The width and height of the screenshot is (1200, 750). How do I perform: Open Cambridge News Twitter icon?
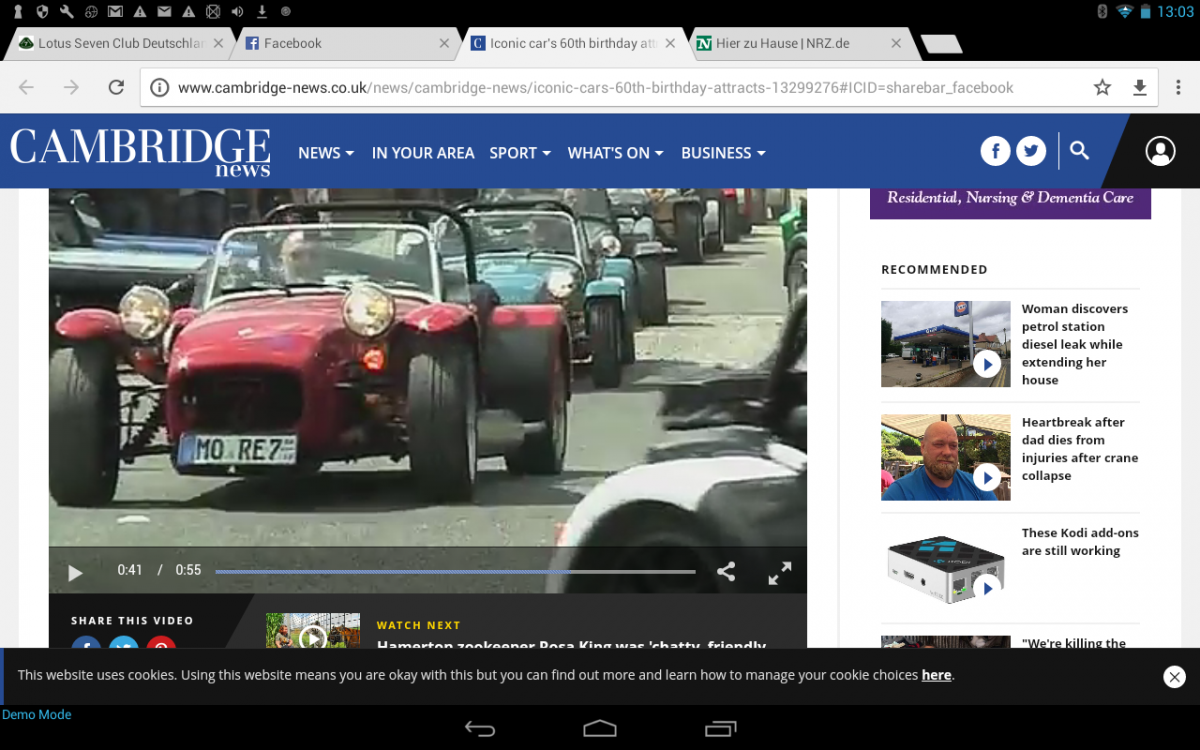[x=1031, y=151]
